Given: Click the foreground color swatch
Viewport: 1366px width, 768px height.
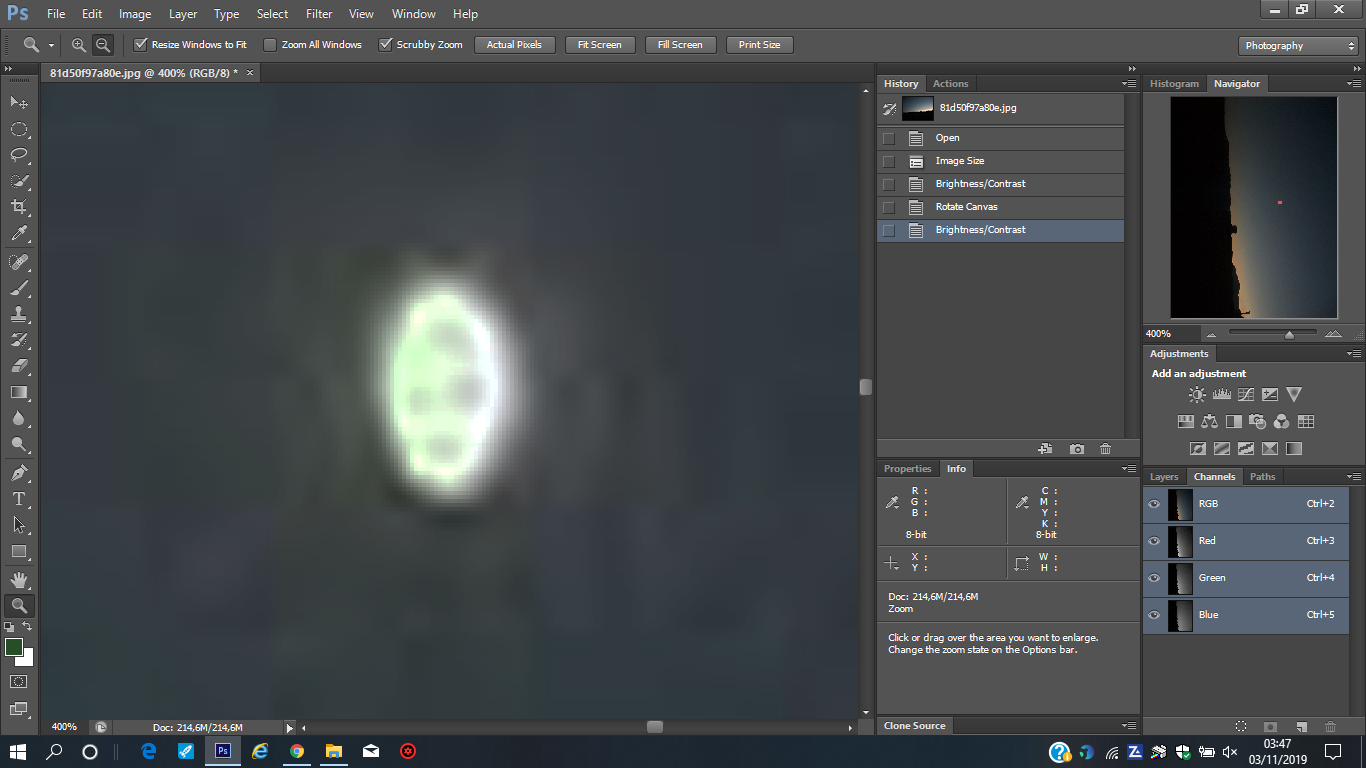Looking at the screenshot, I should tap(14, 647).
